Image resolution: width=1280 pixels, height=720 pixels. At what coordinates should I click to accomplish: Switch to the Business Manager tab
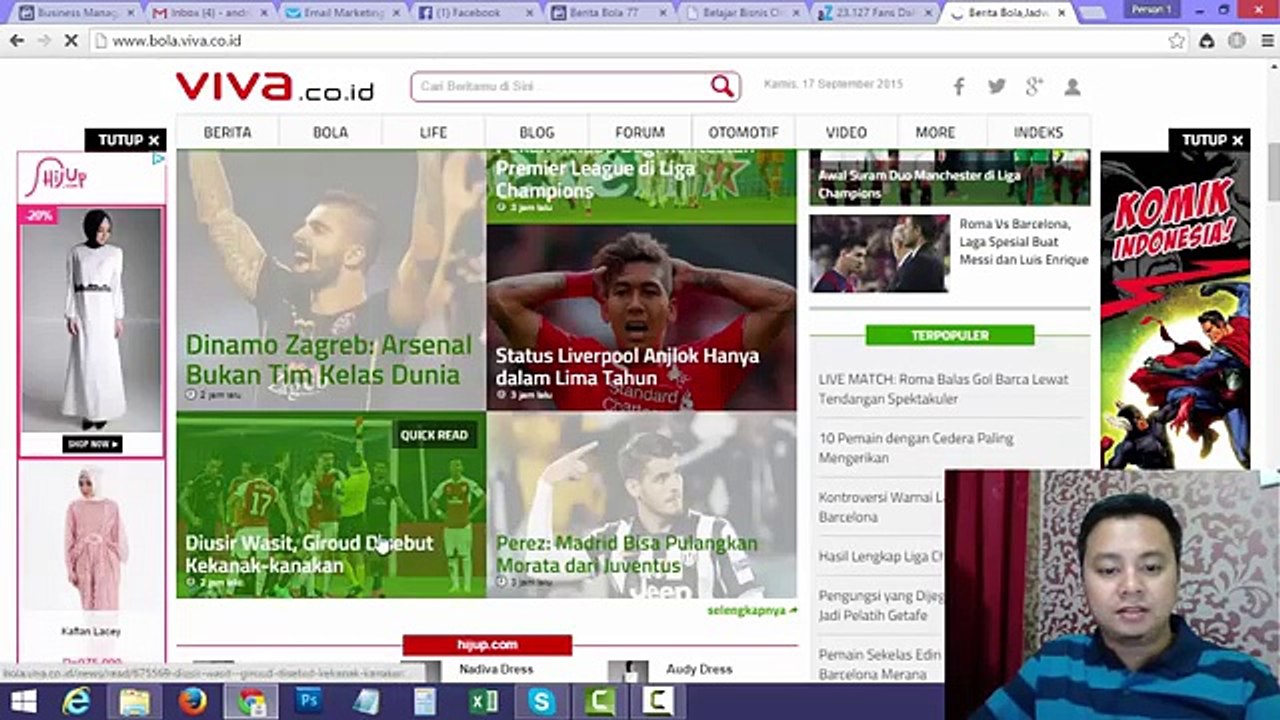[x=75, y=13]
